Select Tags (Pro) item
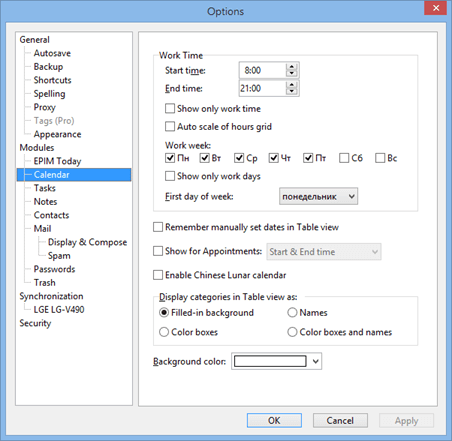 tap(54, 121)
